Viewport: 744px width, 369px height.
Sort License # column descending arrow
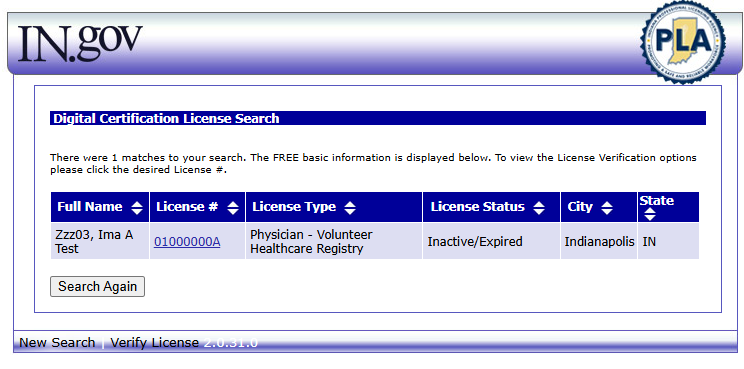[233, 212]
